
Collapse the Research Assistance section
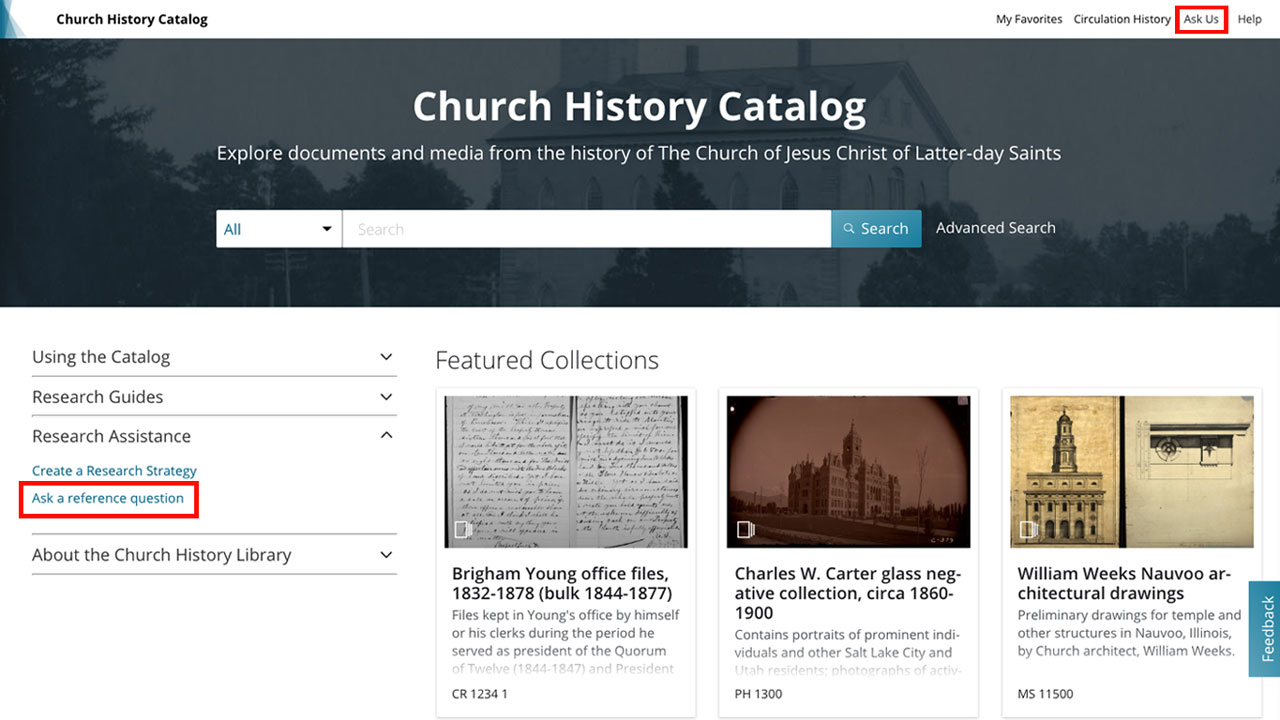click(x=214, y=436)
